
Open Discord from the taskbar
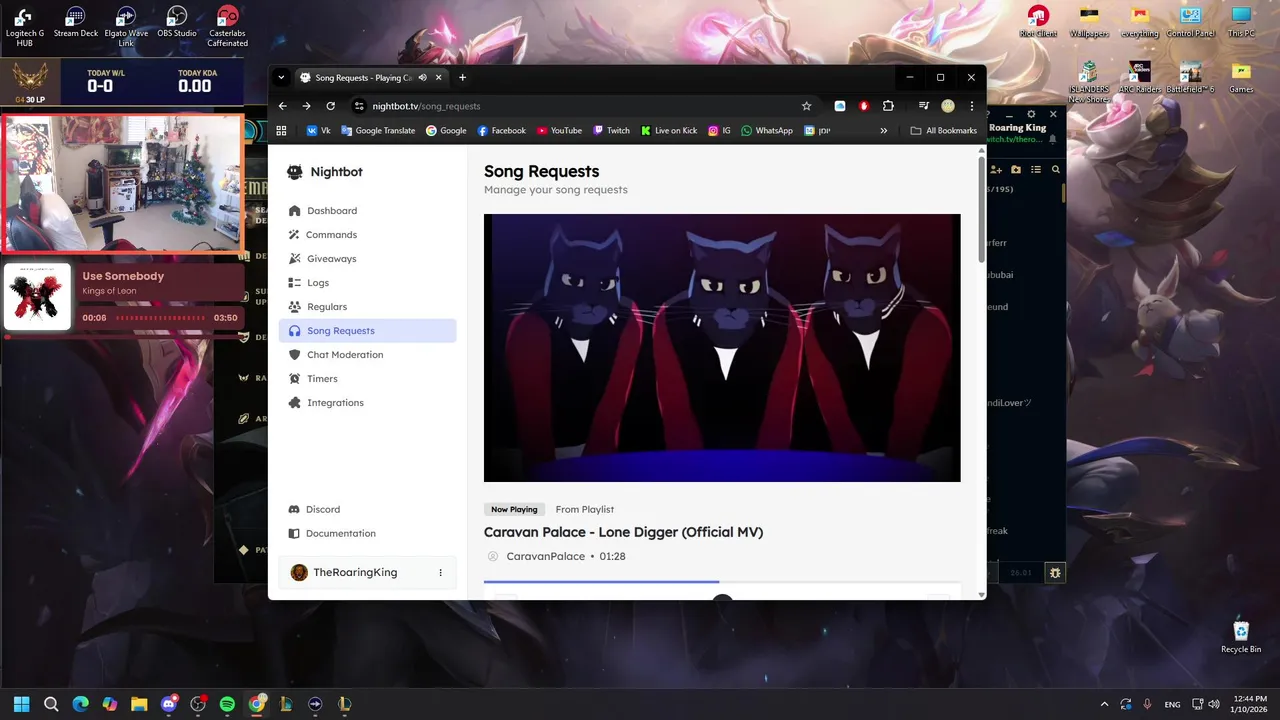[x=168, y=704]
